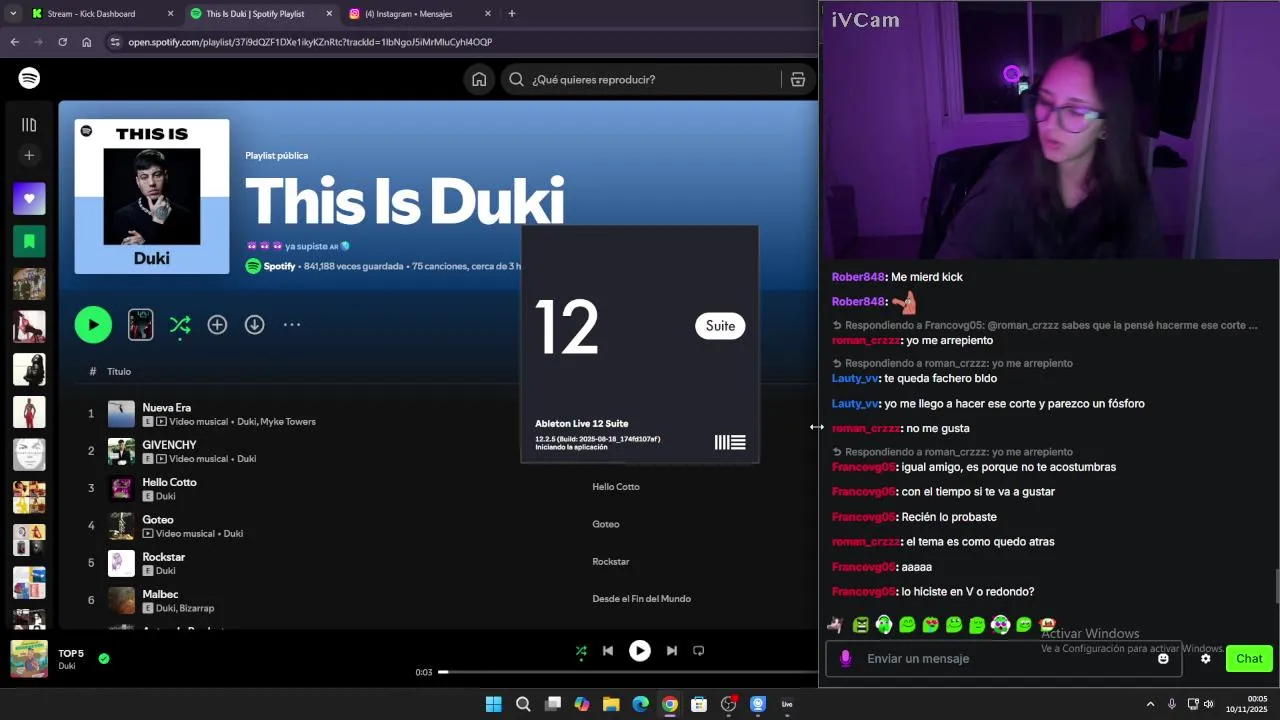Open Spotify owner profile link

click(279, 267)
